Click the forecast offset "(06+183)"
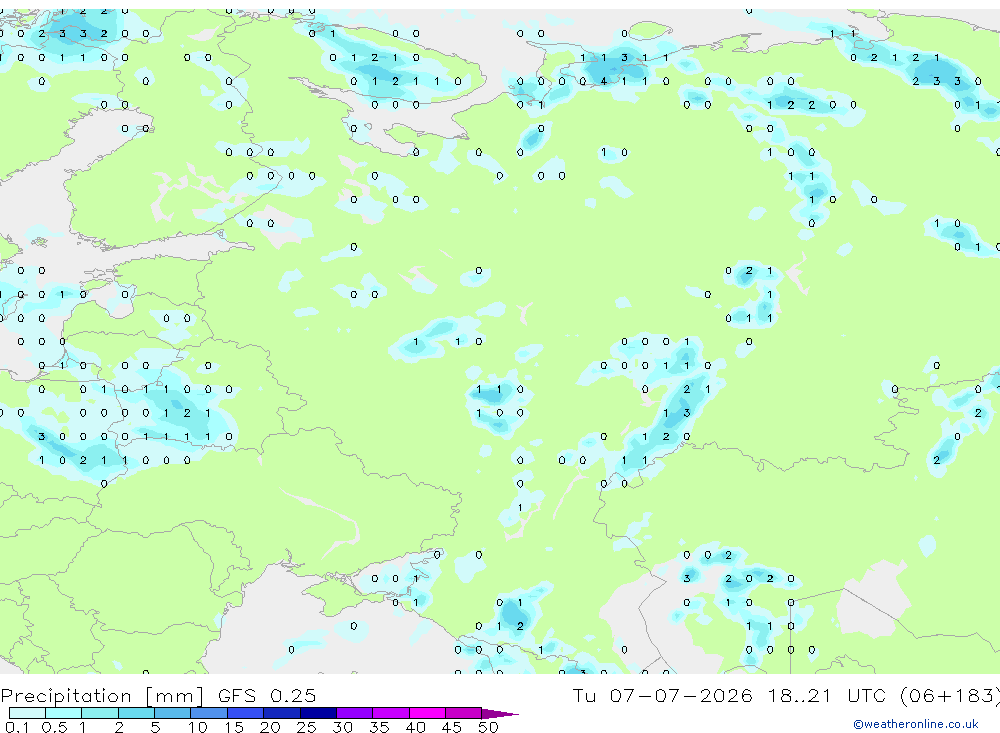 point(950,696)
